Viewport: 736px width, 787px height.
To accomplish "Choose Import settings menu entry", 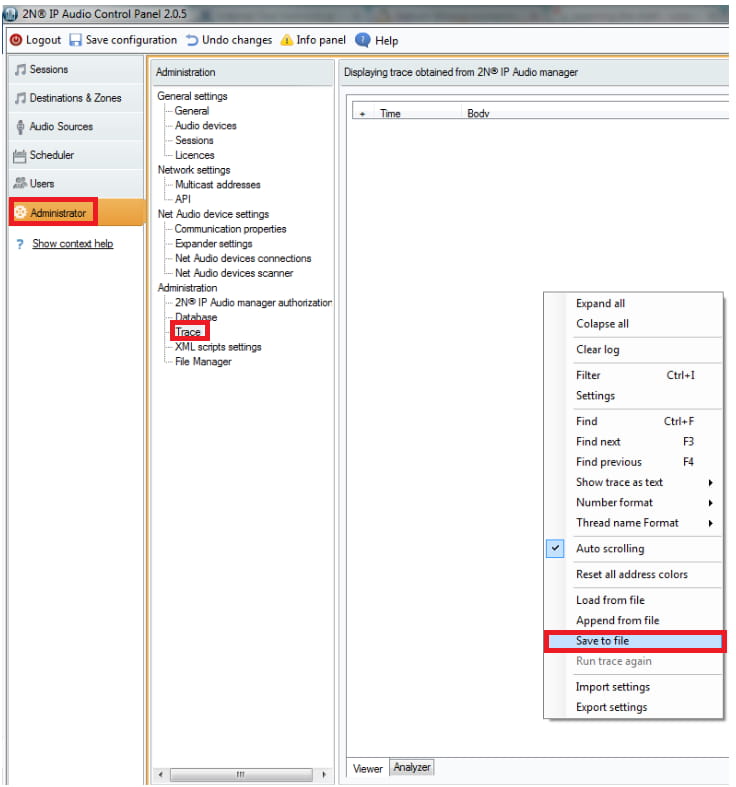I will coord(612,687).
